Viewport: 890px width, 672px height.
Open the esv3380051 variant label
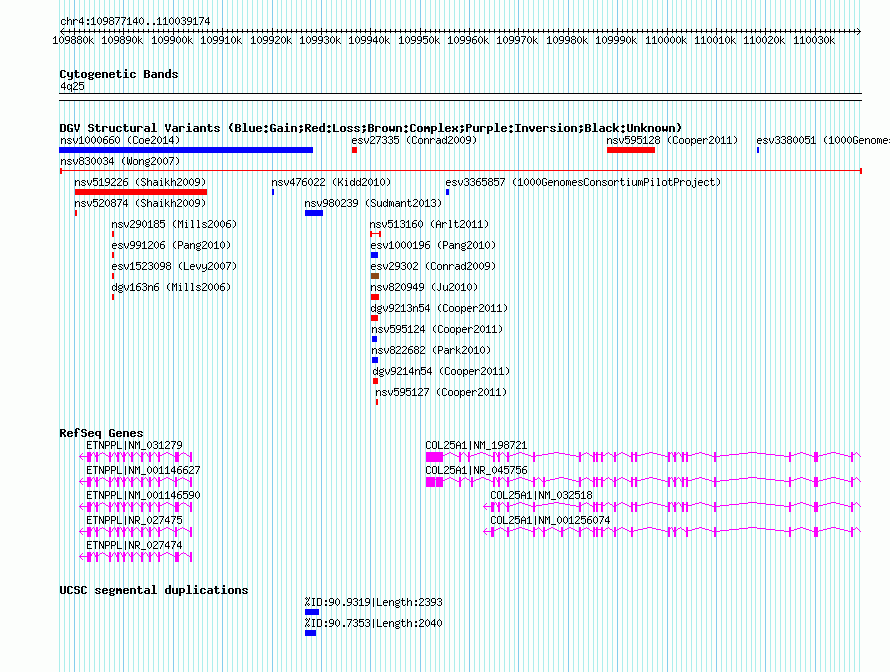point(822,140)
